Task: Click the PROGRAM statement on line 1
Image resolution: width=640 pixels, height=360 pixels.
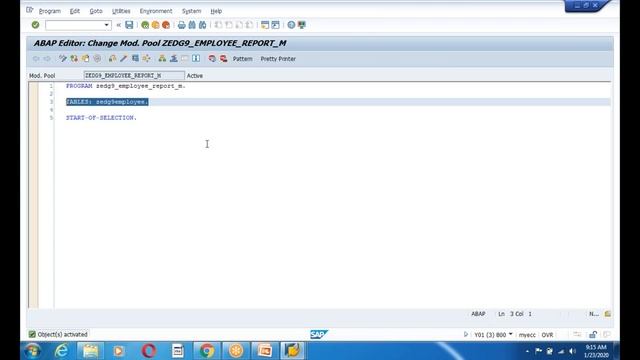Action: (126, 86)
